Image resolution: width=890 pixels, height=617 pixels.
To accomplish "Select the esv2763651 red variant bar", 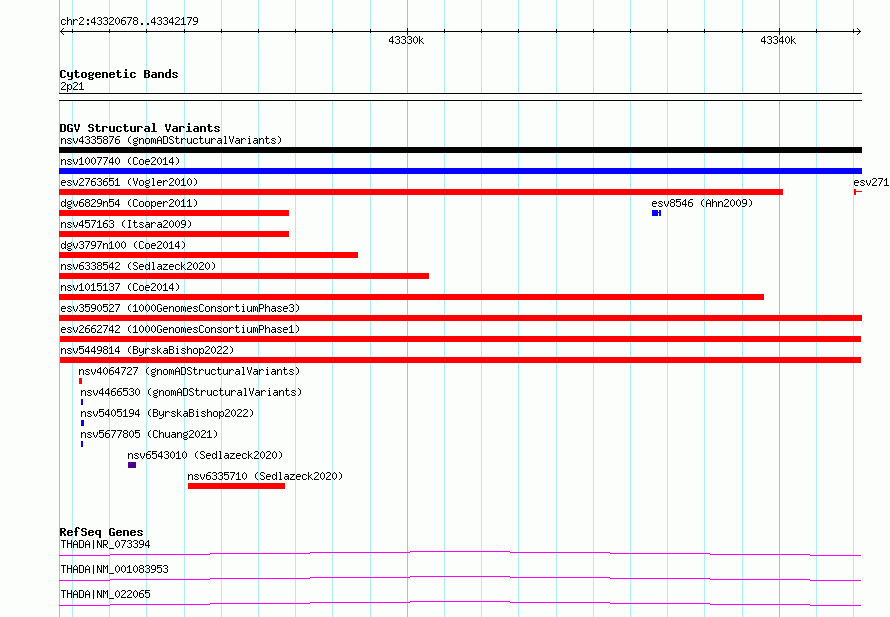I will 421,192.
